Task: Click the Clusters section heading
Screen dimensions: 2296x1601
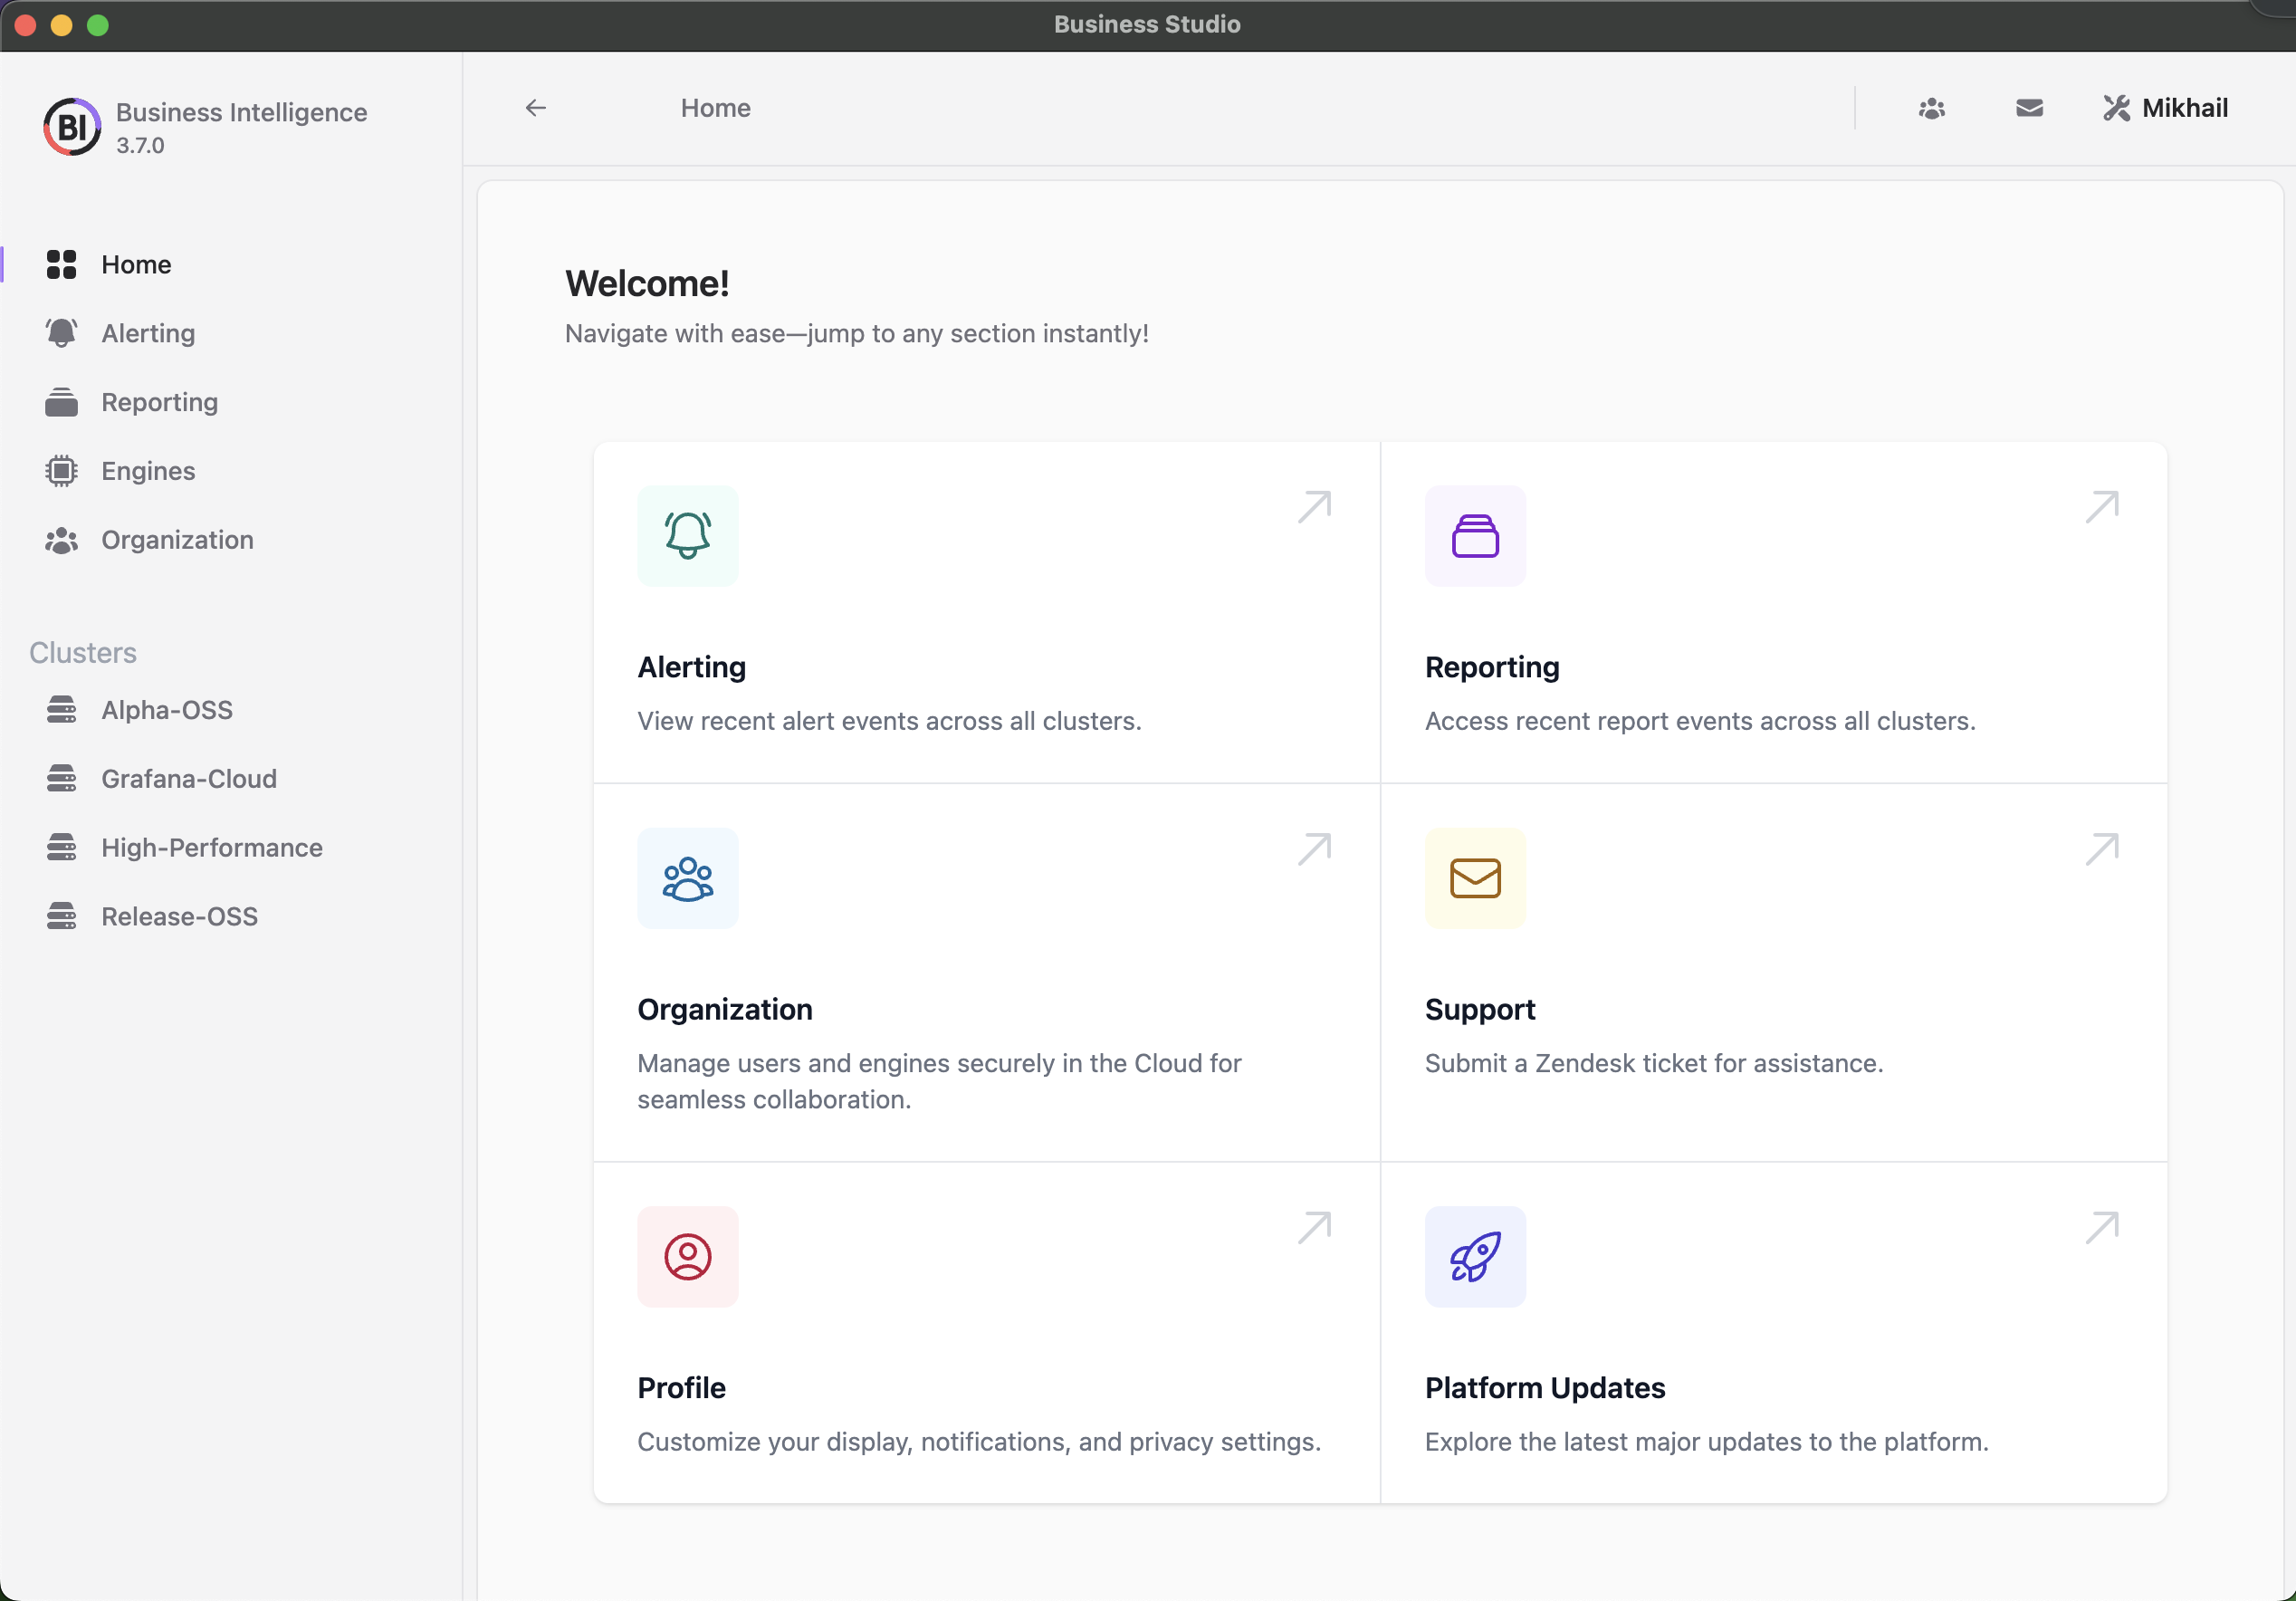Action: (83, 653)
